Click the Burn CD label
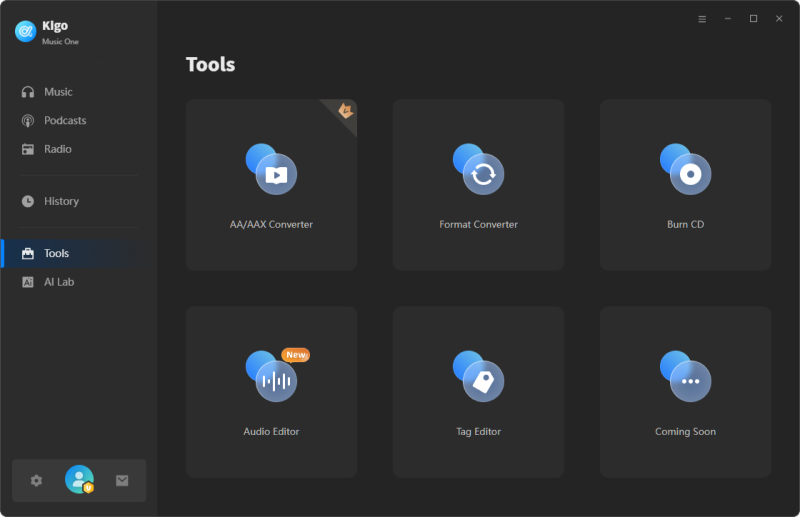 (x=686, y=225)
